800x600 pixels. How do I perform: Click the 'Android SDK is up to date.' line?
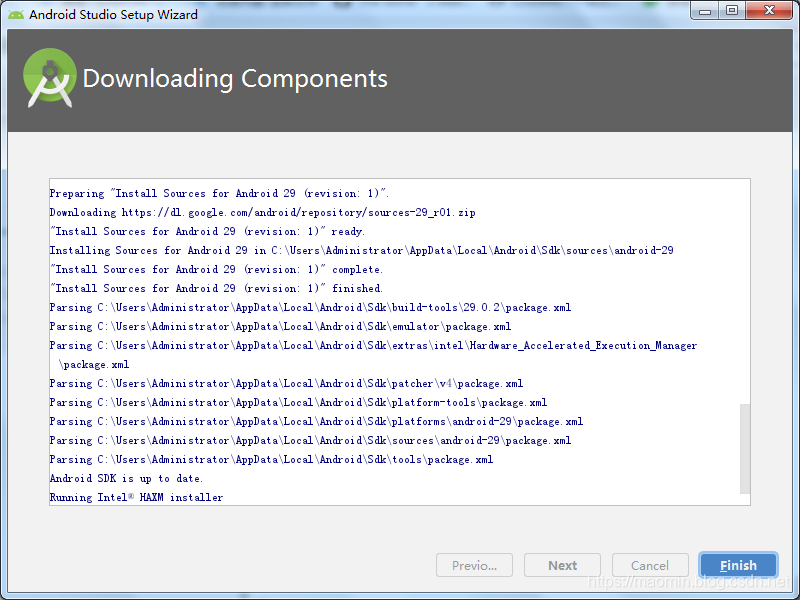pyautogui.click(x=126, y=479)
